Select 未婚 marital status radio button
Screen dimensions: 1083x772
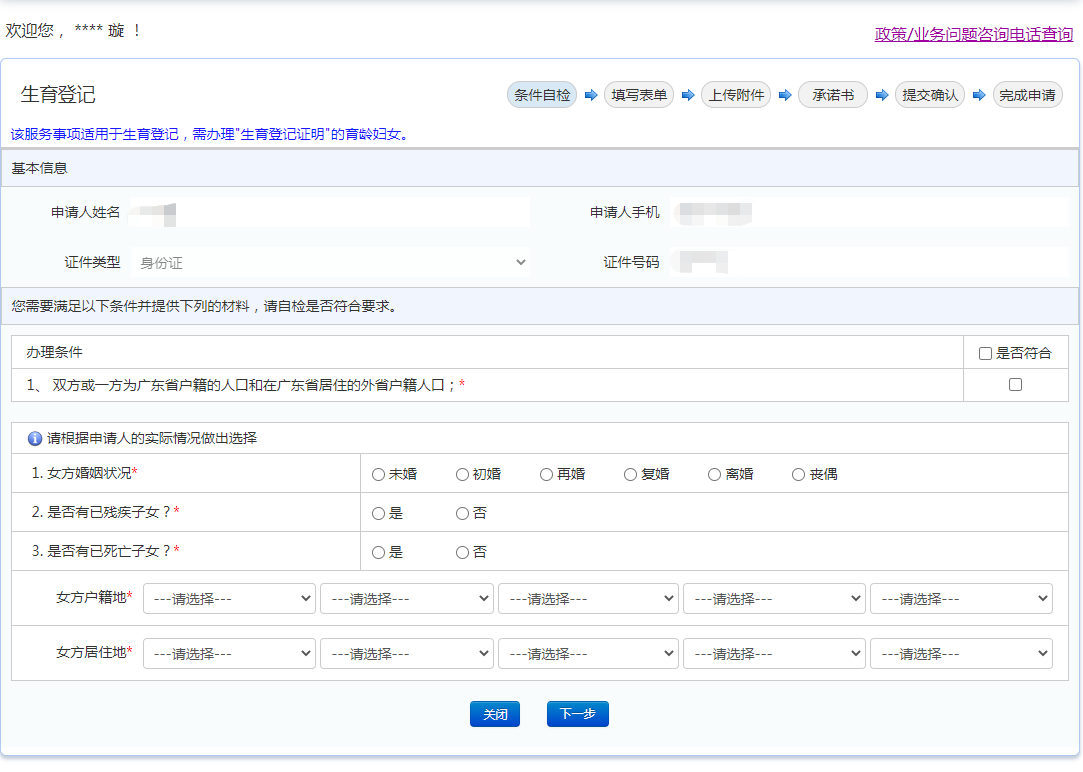[378, 474]
